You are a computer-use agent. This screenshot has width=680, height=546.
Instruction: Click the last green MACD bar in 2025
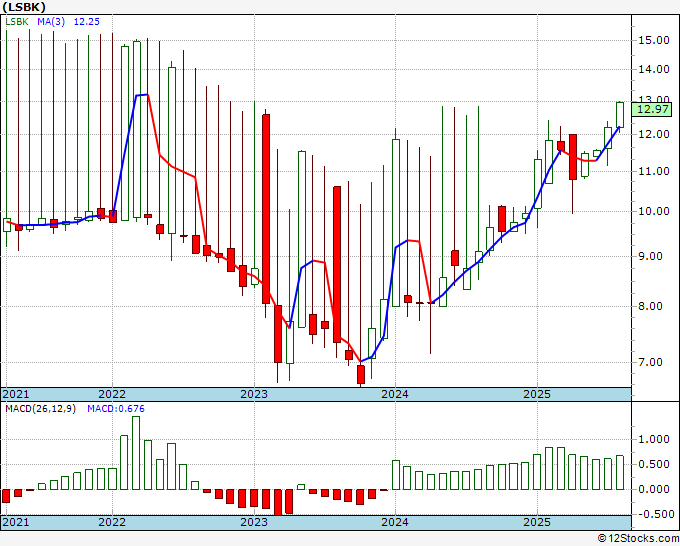[x=620, y=472]
